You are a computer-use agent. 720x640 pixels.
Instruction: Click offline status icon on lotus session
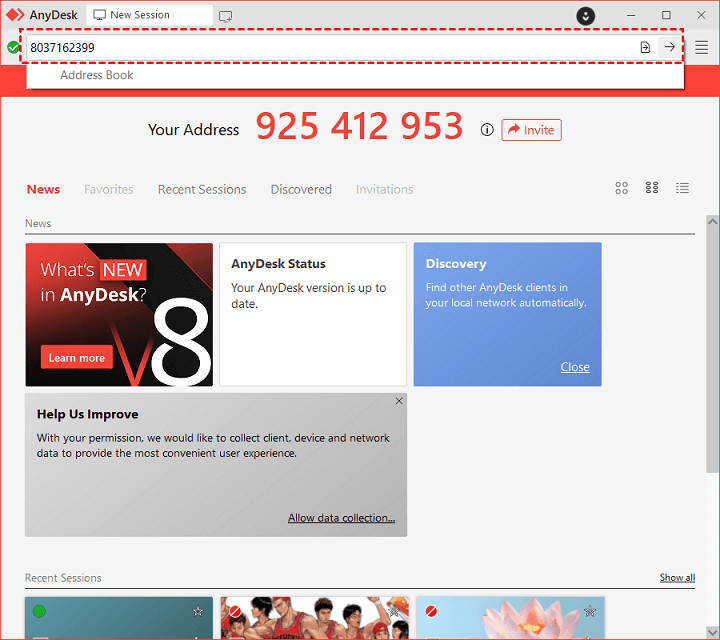click(x=431, y=611)
